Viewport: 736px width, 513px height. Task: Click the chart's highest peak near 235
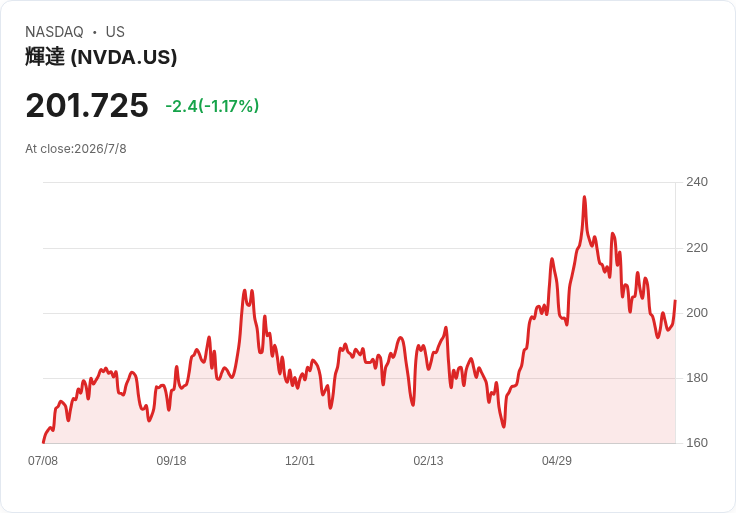(584, 197)
